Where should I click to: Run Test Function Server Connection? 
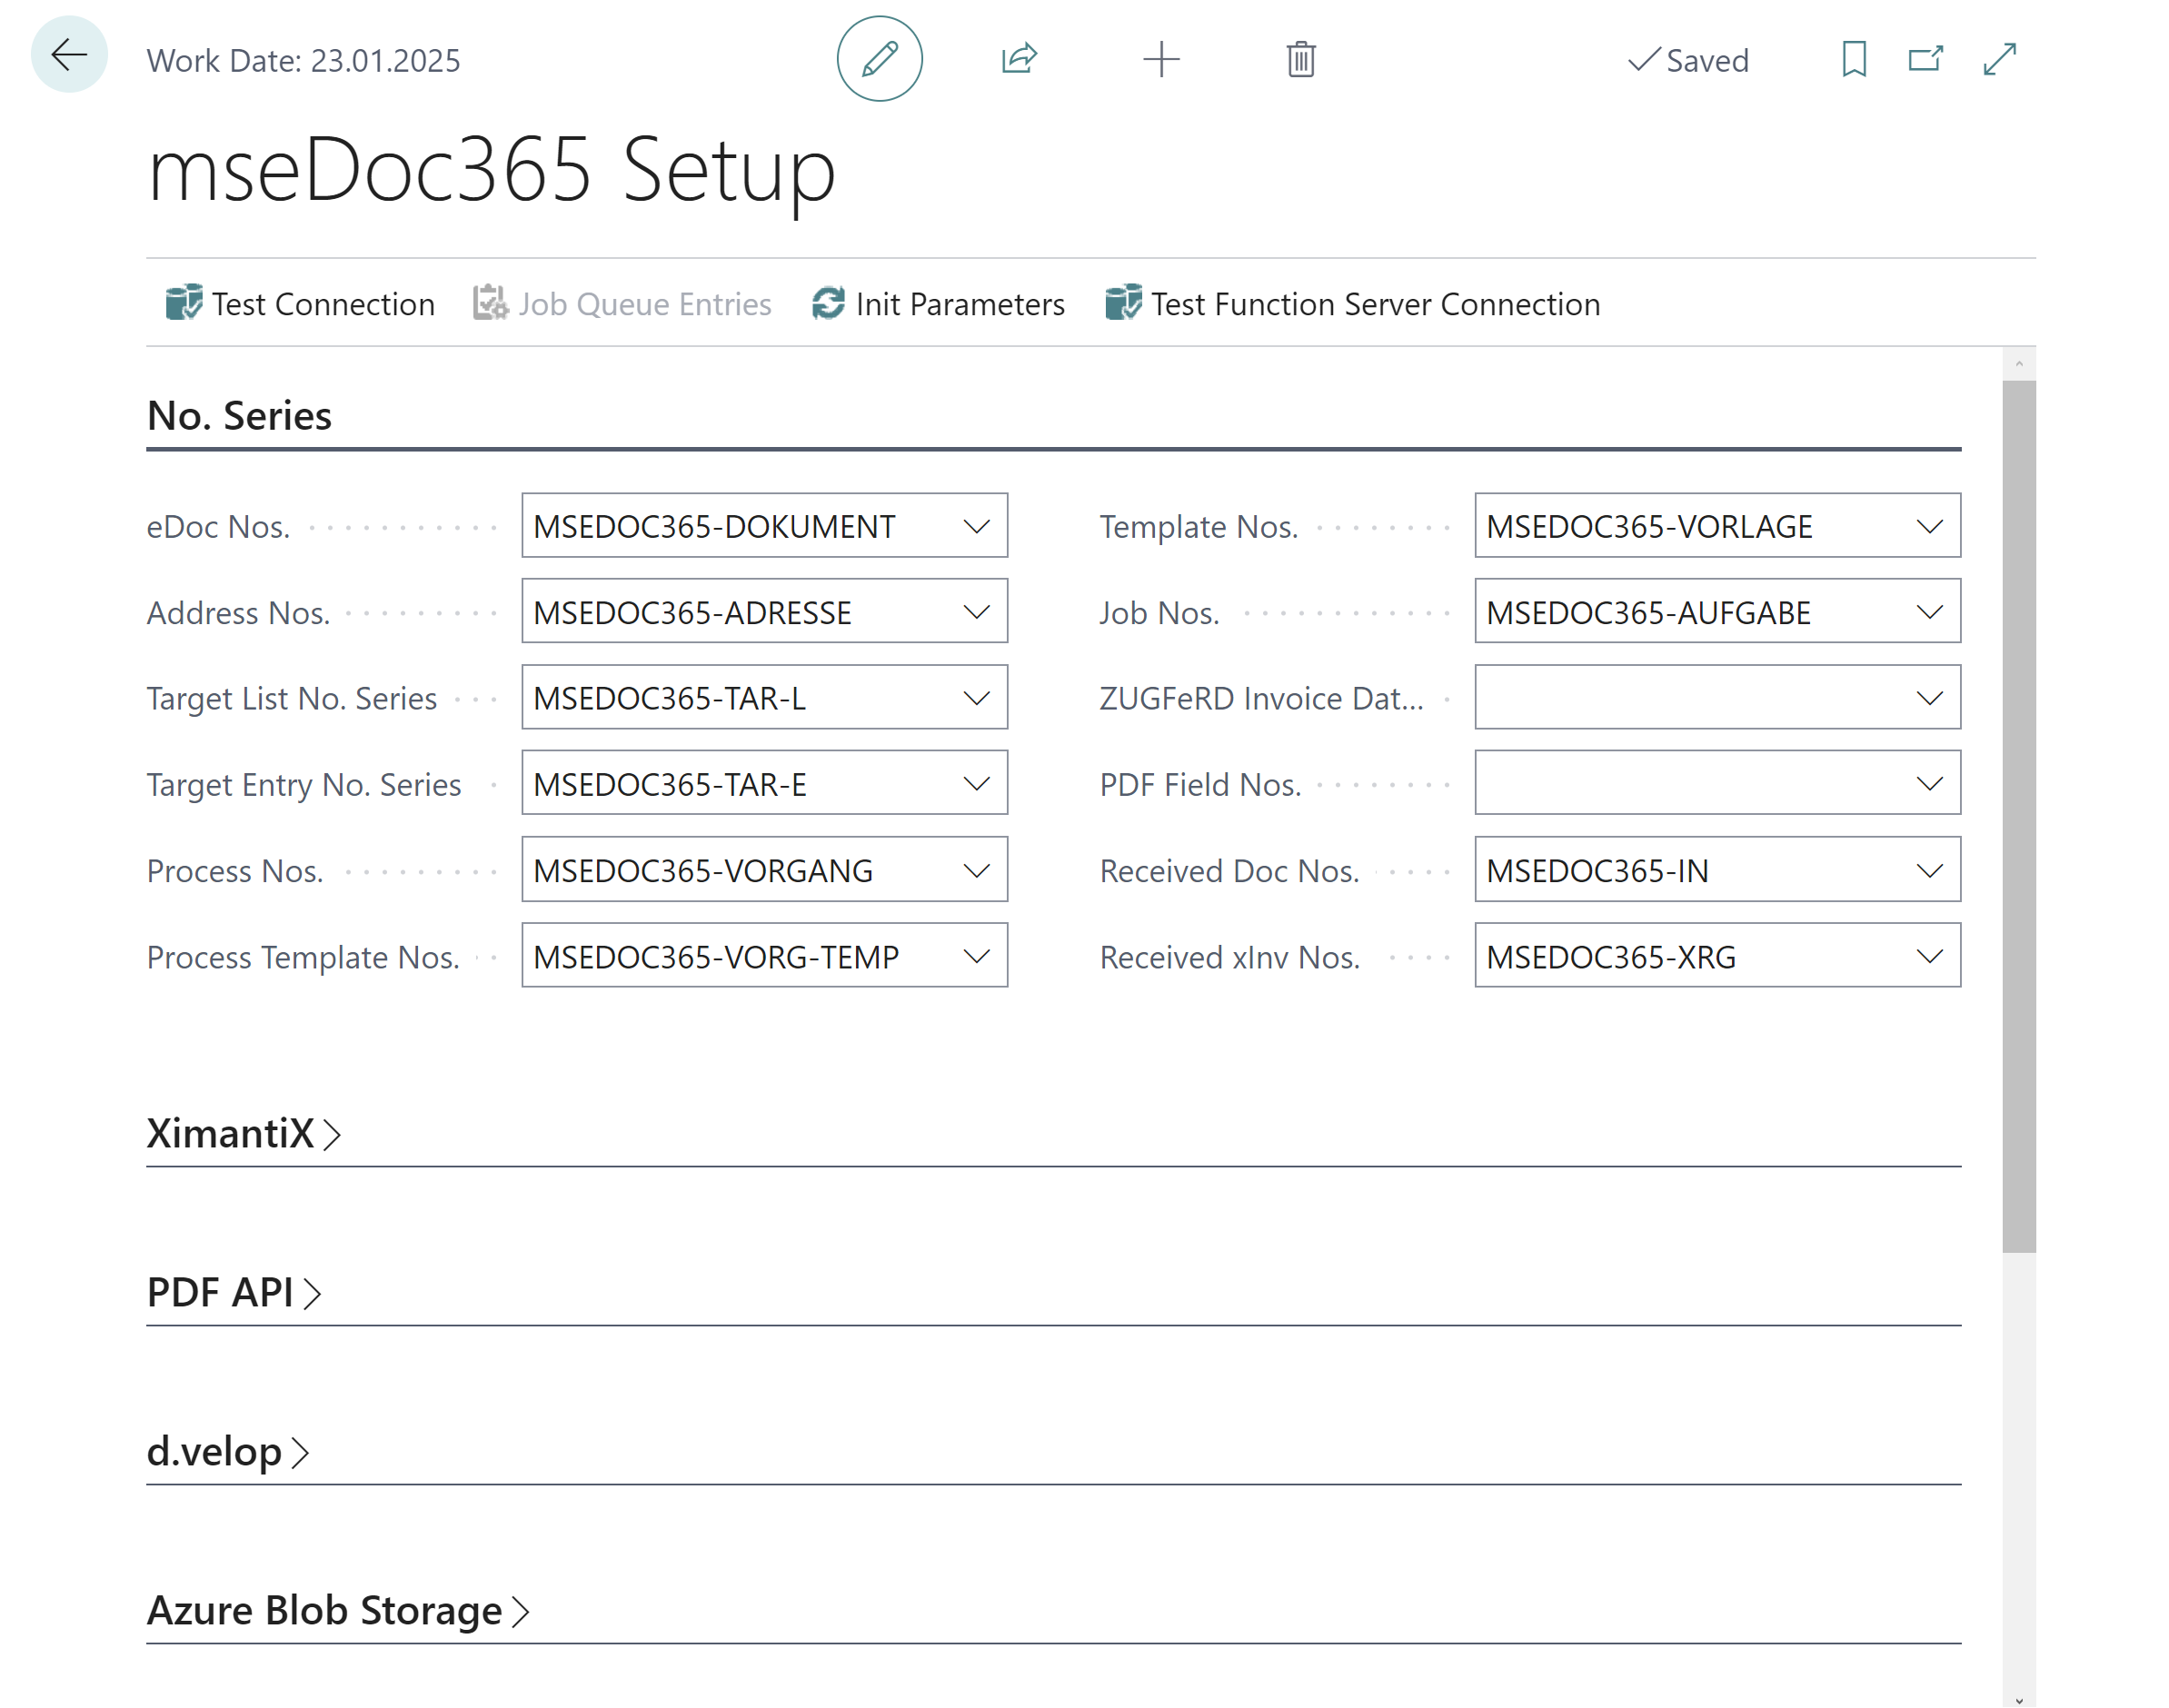pyautogui.click(x=1352, y=303)
